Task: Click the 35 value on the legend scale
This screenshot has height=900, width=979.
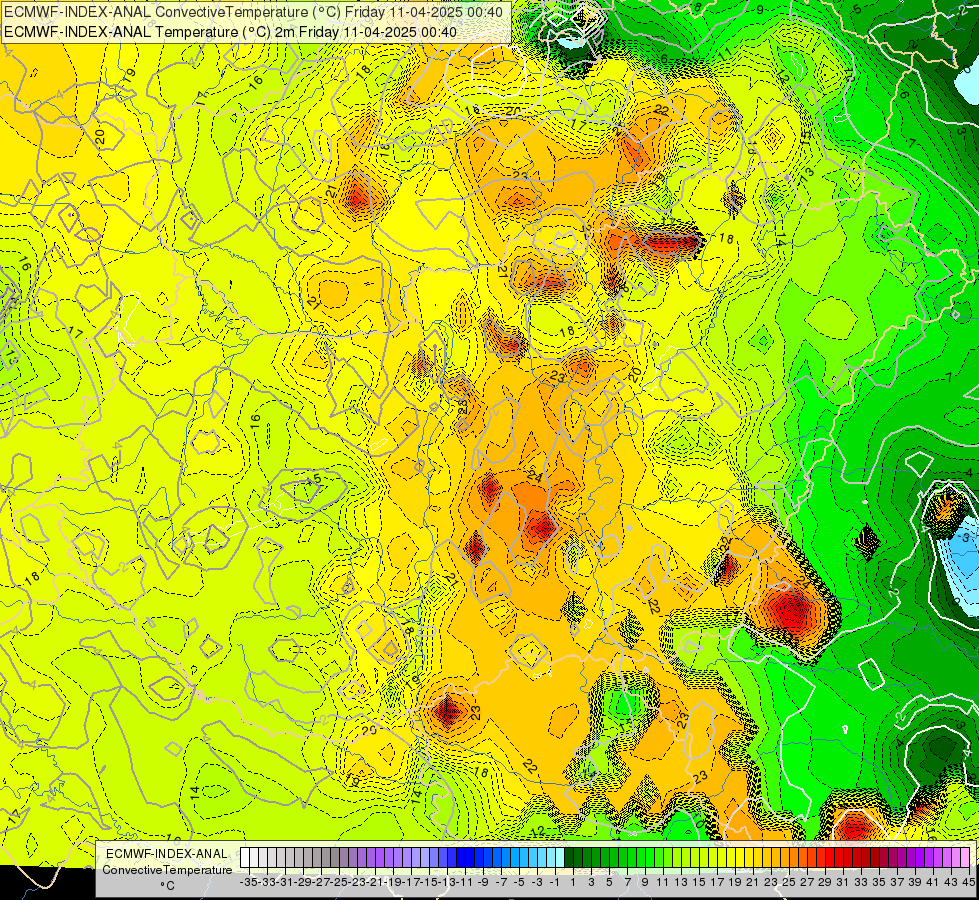Action: [x=879, y=882]
